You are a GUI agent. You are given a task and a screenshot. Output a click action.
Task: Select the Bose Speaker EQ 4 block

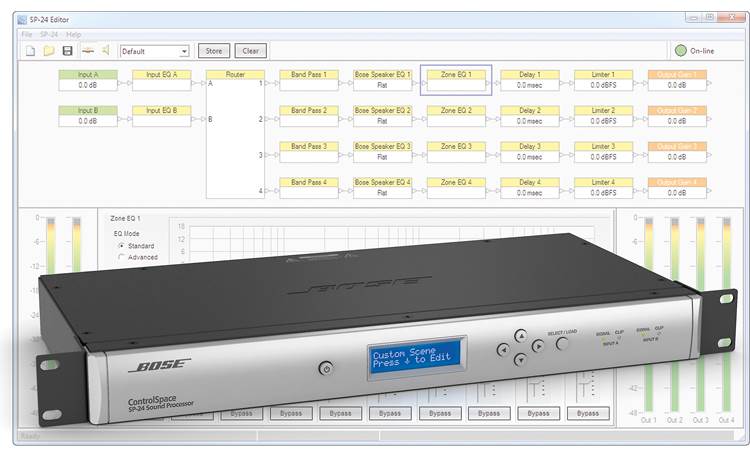click(383, 188)
